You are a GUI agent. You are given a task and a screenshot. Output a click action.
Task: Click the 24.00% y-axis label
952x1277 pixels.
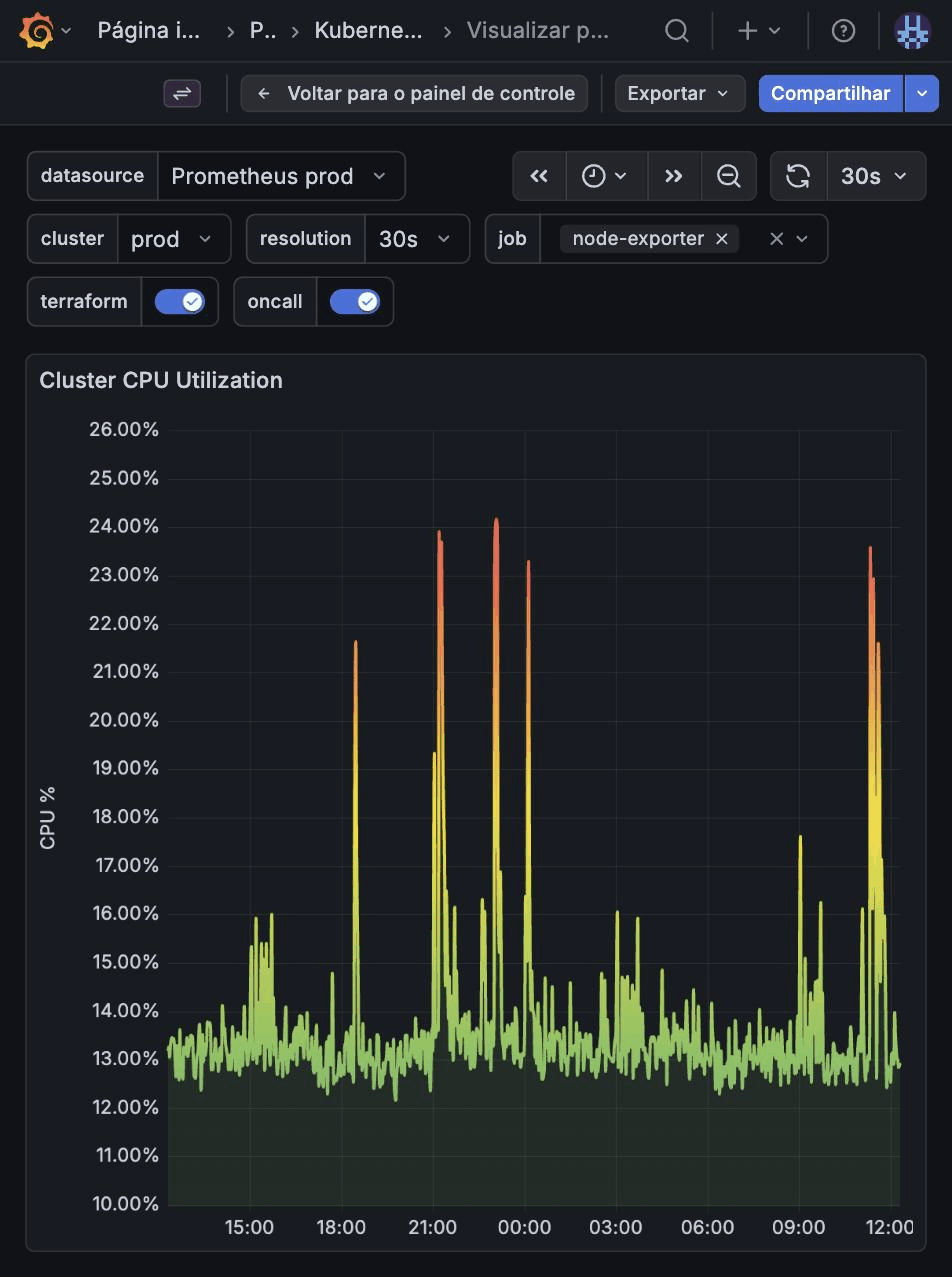tap(125, 526)
